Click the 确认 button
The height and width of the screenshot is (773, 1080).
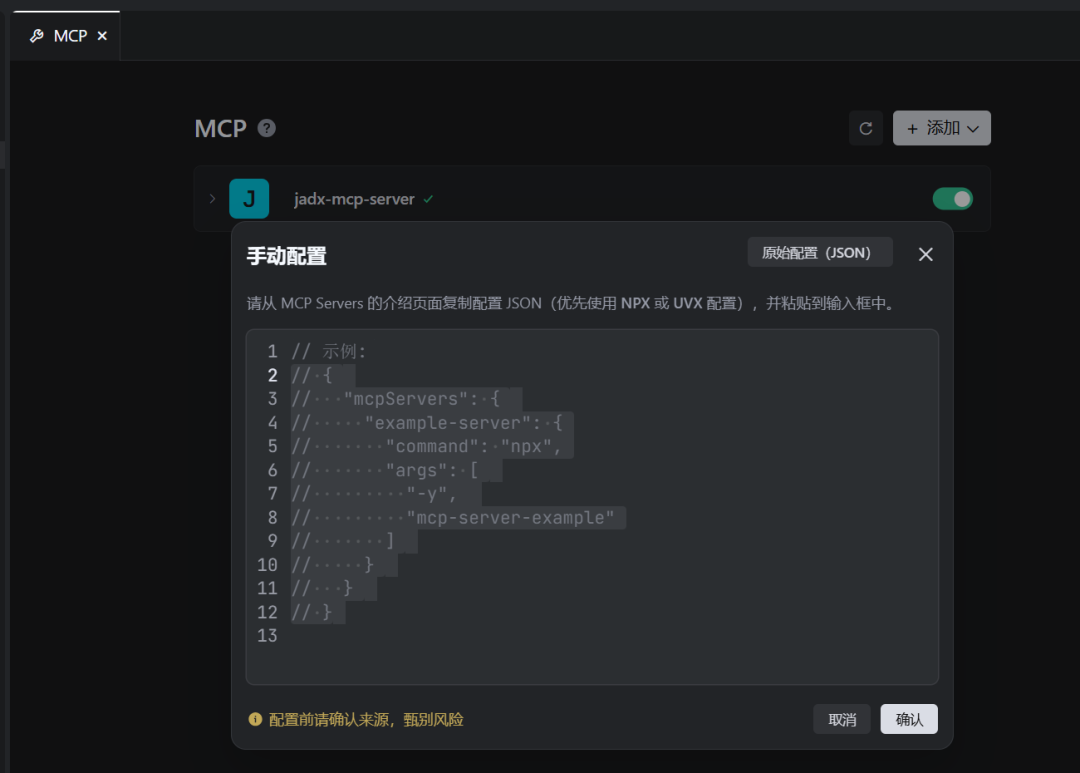coord(908,719)
